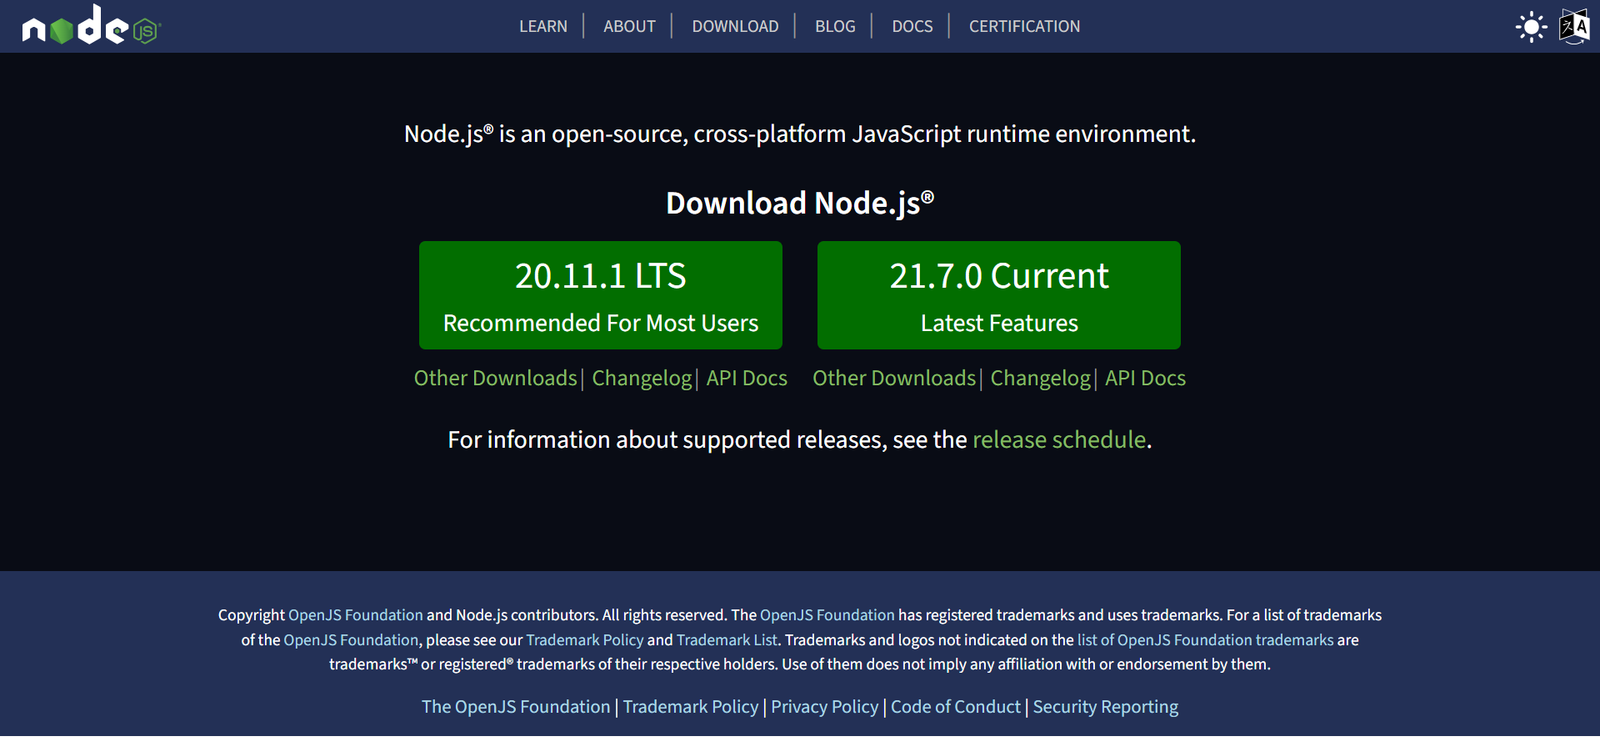Click the Node.js logo
The image size is (1600, 738).
(x=91, y=26)
